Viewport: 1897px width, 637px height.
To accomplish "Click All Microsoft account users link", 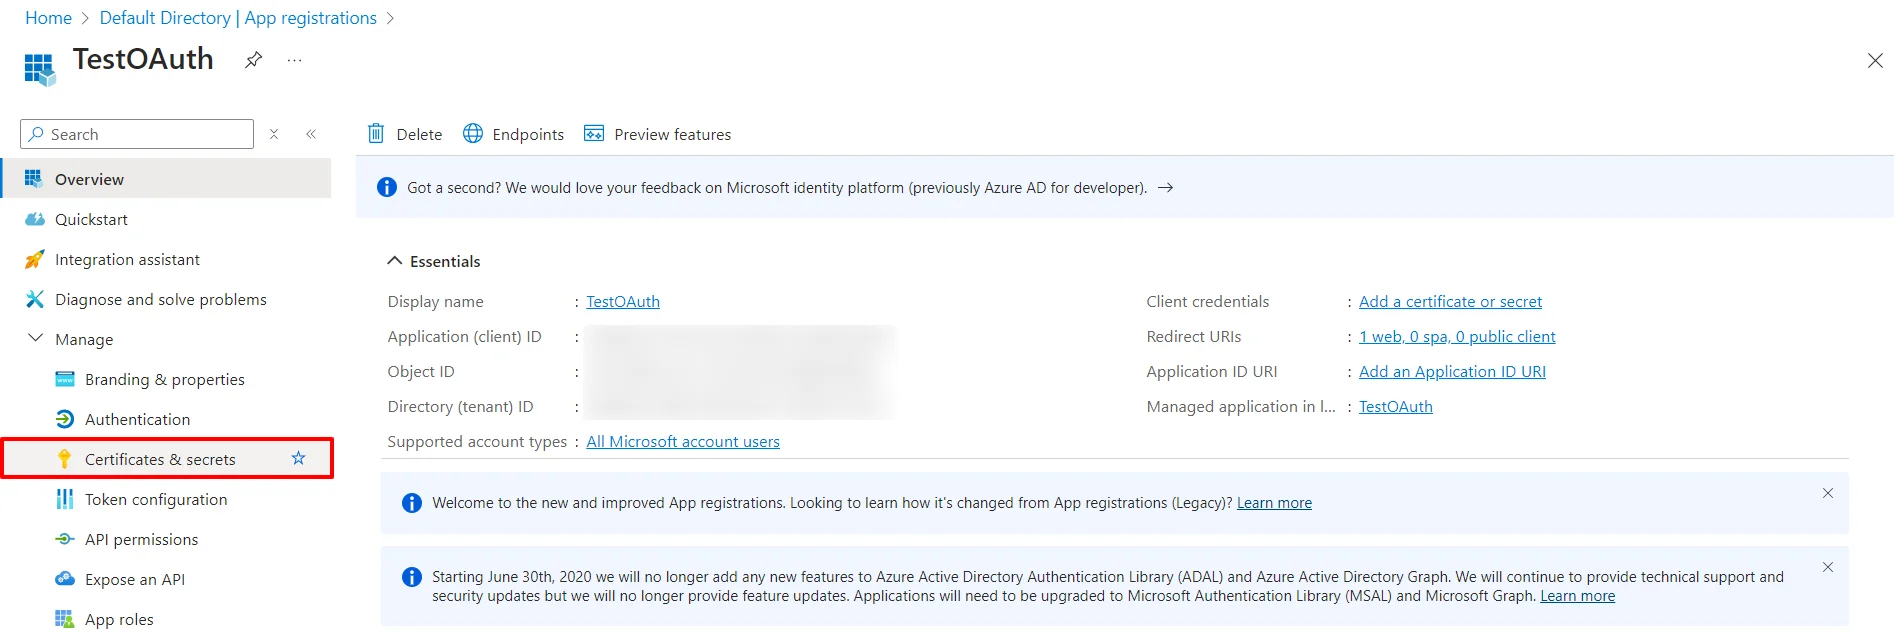I will [x=683, y=441].
